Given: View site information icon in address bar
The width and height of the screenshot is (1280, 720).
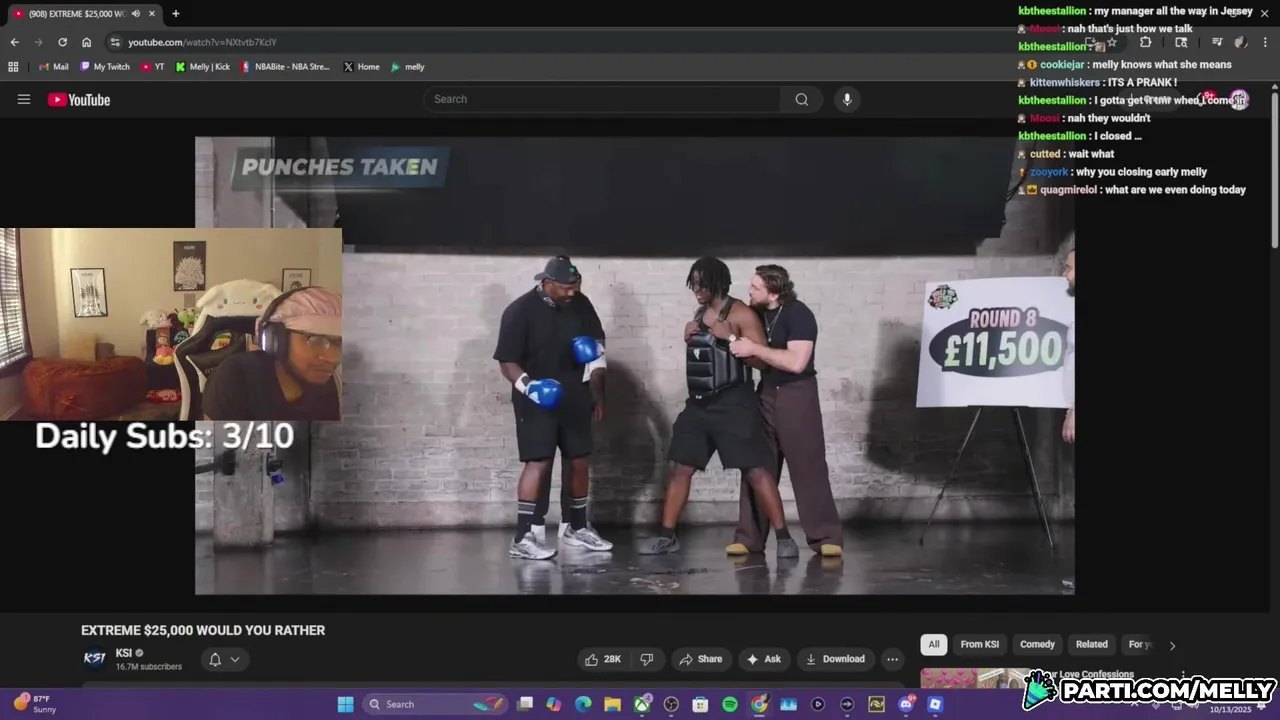Looking at the screenshot, I should pyautogui.click(x=115, y=42).
